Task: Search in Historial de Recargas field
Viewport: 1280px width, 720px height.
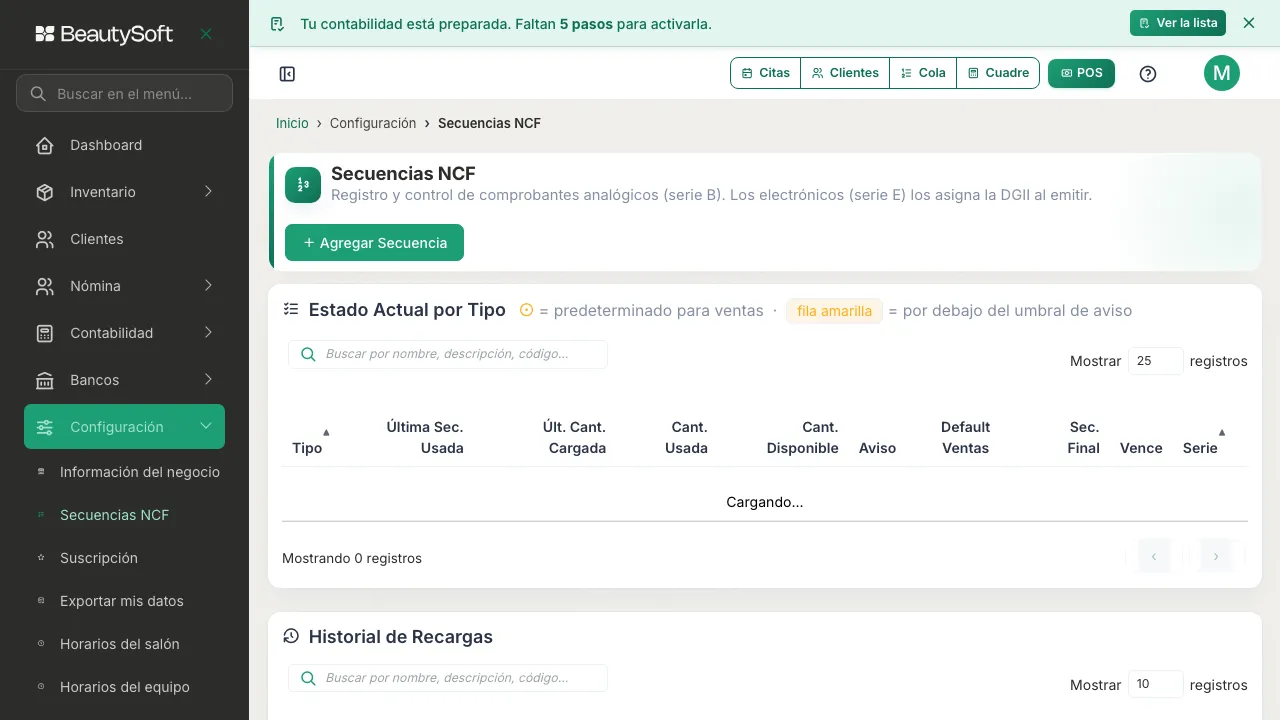Action: point(448,678)
